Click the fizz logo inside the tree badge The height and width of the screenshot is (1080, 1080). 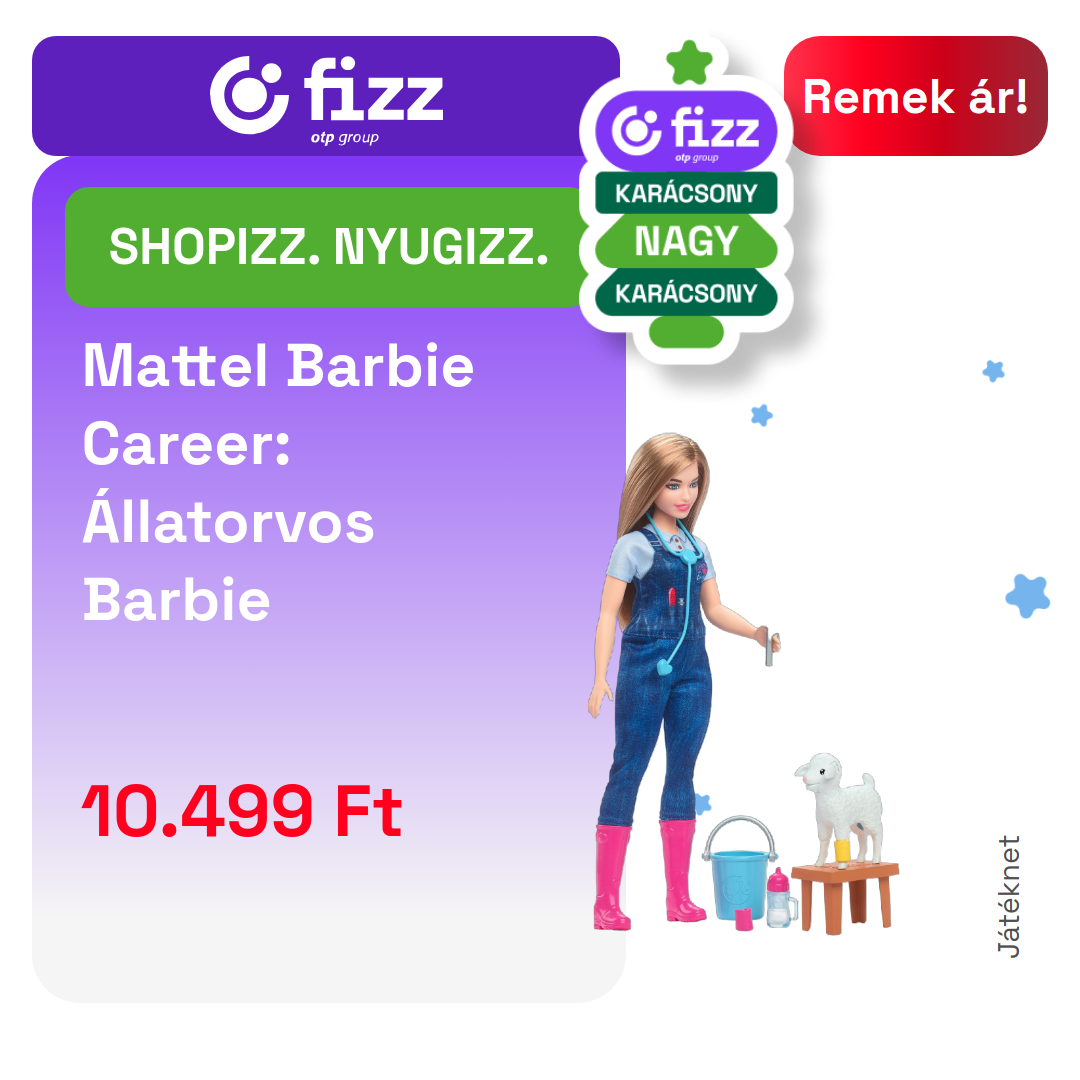click(686, 130)
